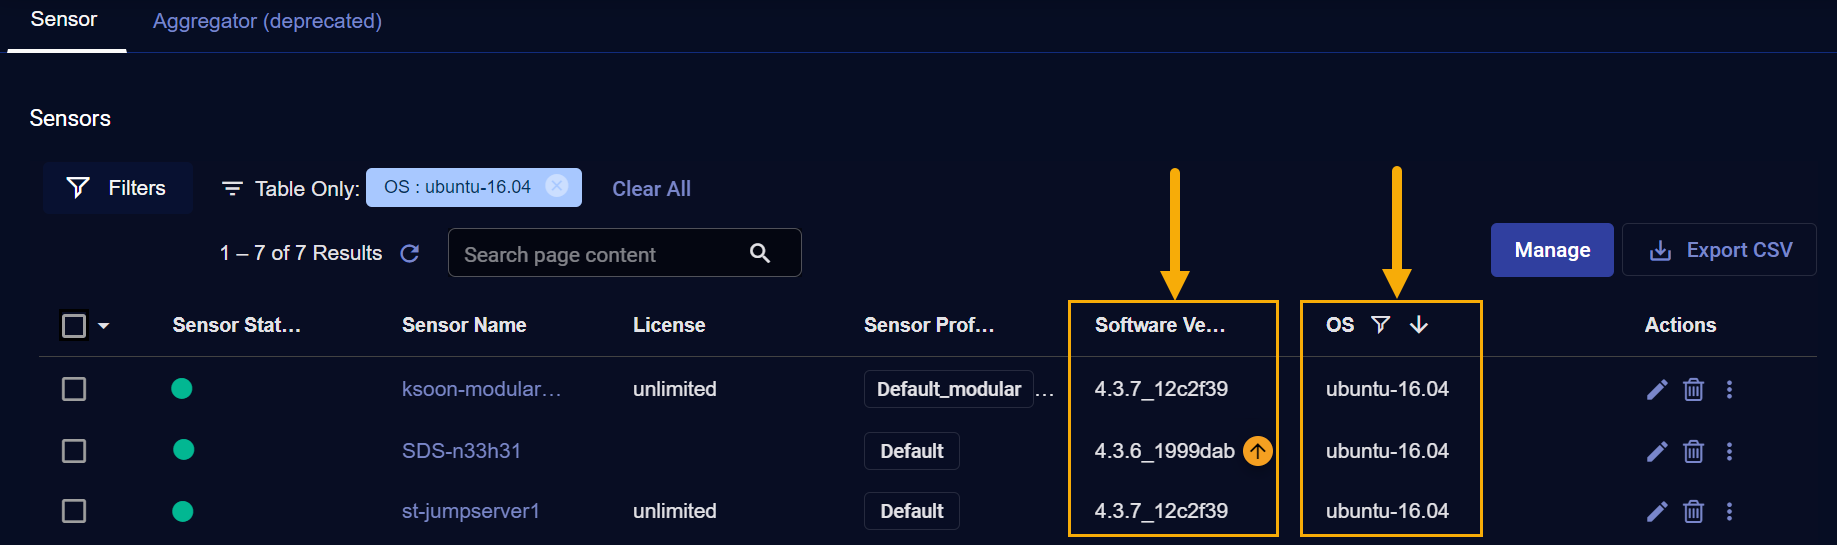1837x545 pixels.
Task: Tick the st-jumpserver1 row checkbox
Action: point(74,511)
